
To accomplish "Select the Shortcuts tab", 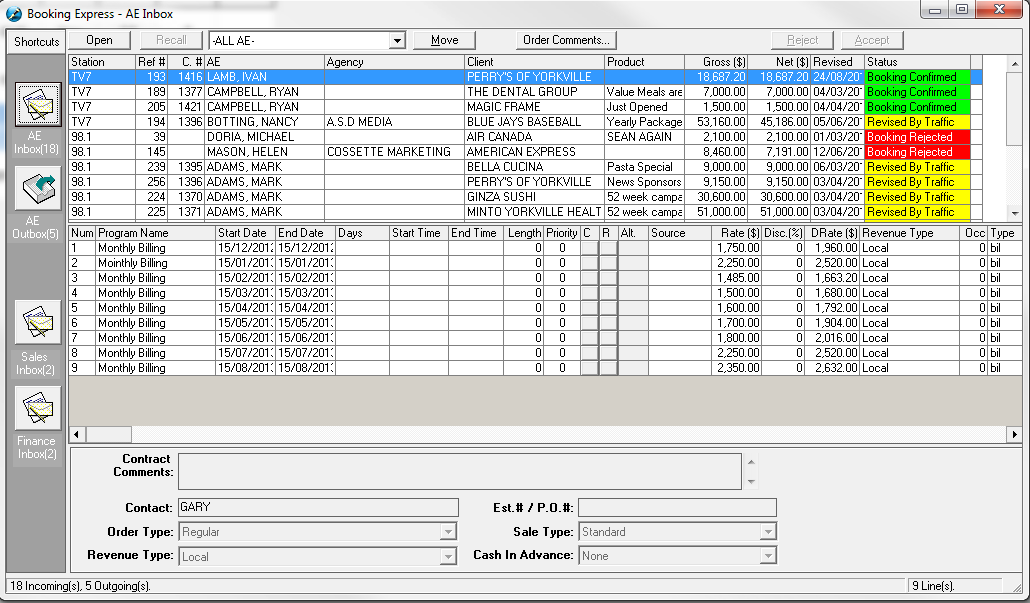I will click(x=37, y=42).
